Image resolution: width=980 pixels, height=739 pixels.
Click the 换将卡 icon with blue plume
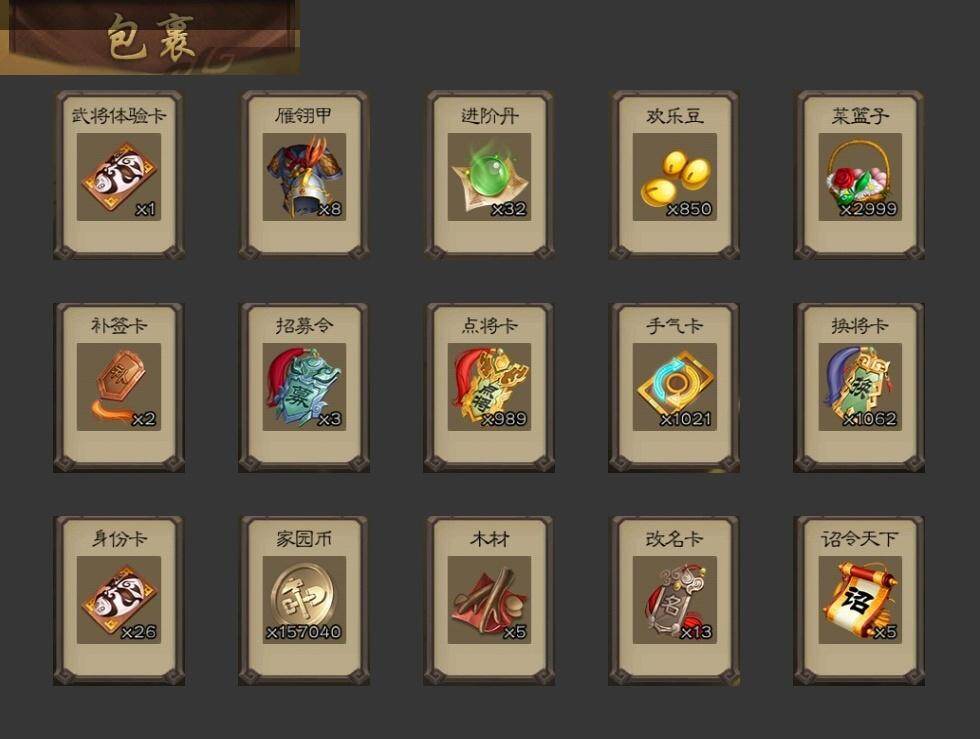pos(860,387)
